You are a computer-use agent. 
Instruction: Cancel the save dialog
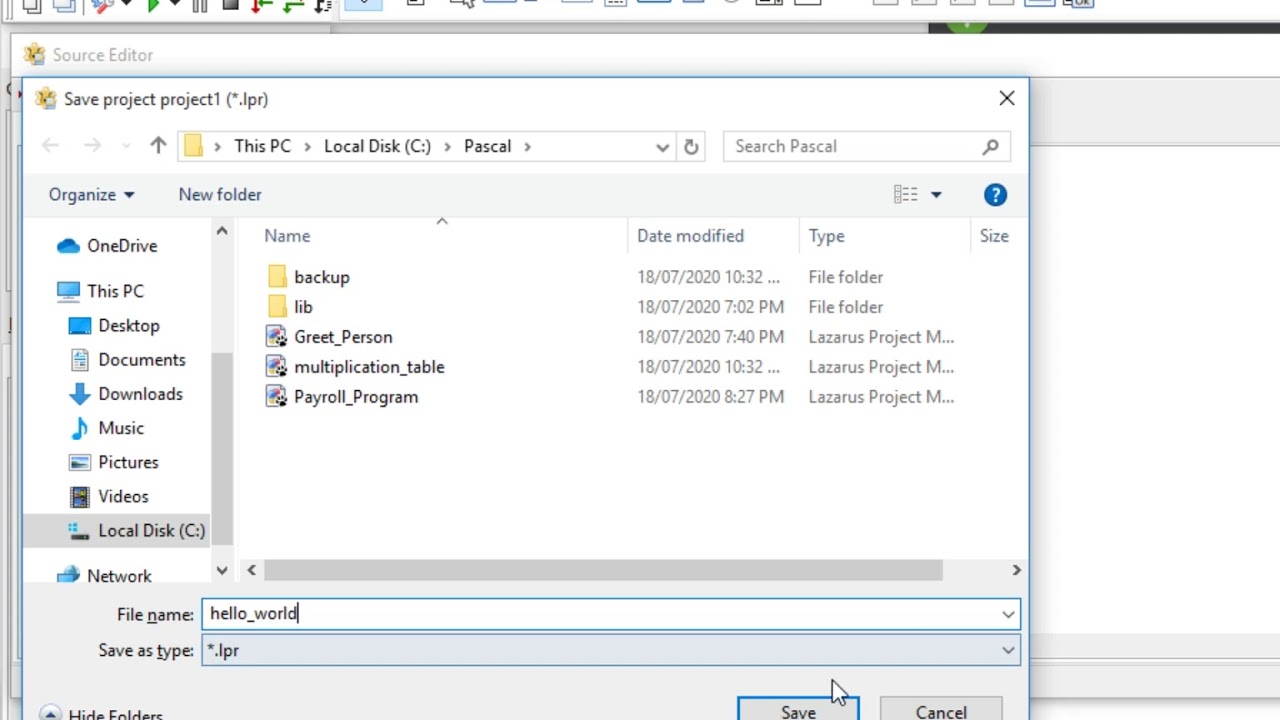coord(941,710)
